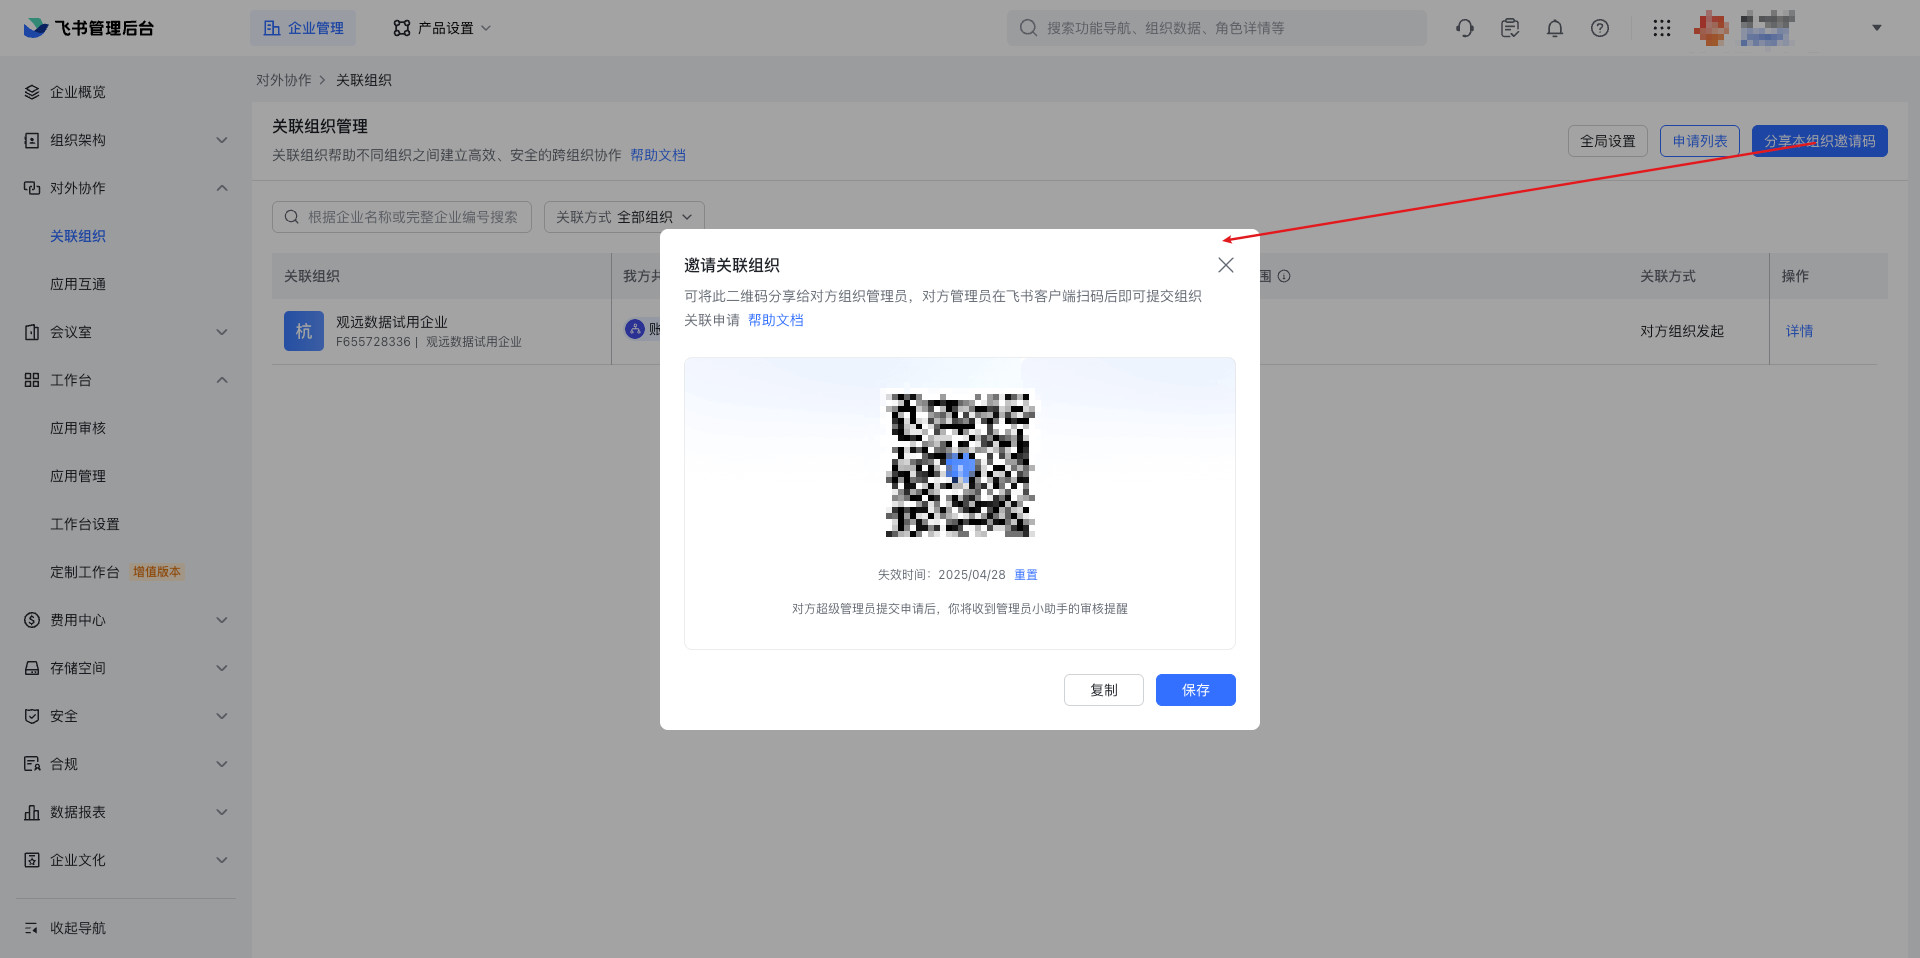
Task: Click the 组织架构 sidebar icon
Action: pyautogui.click(x=32, y=140)
